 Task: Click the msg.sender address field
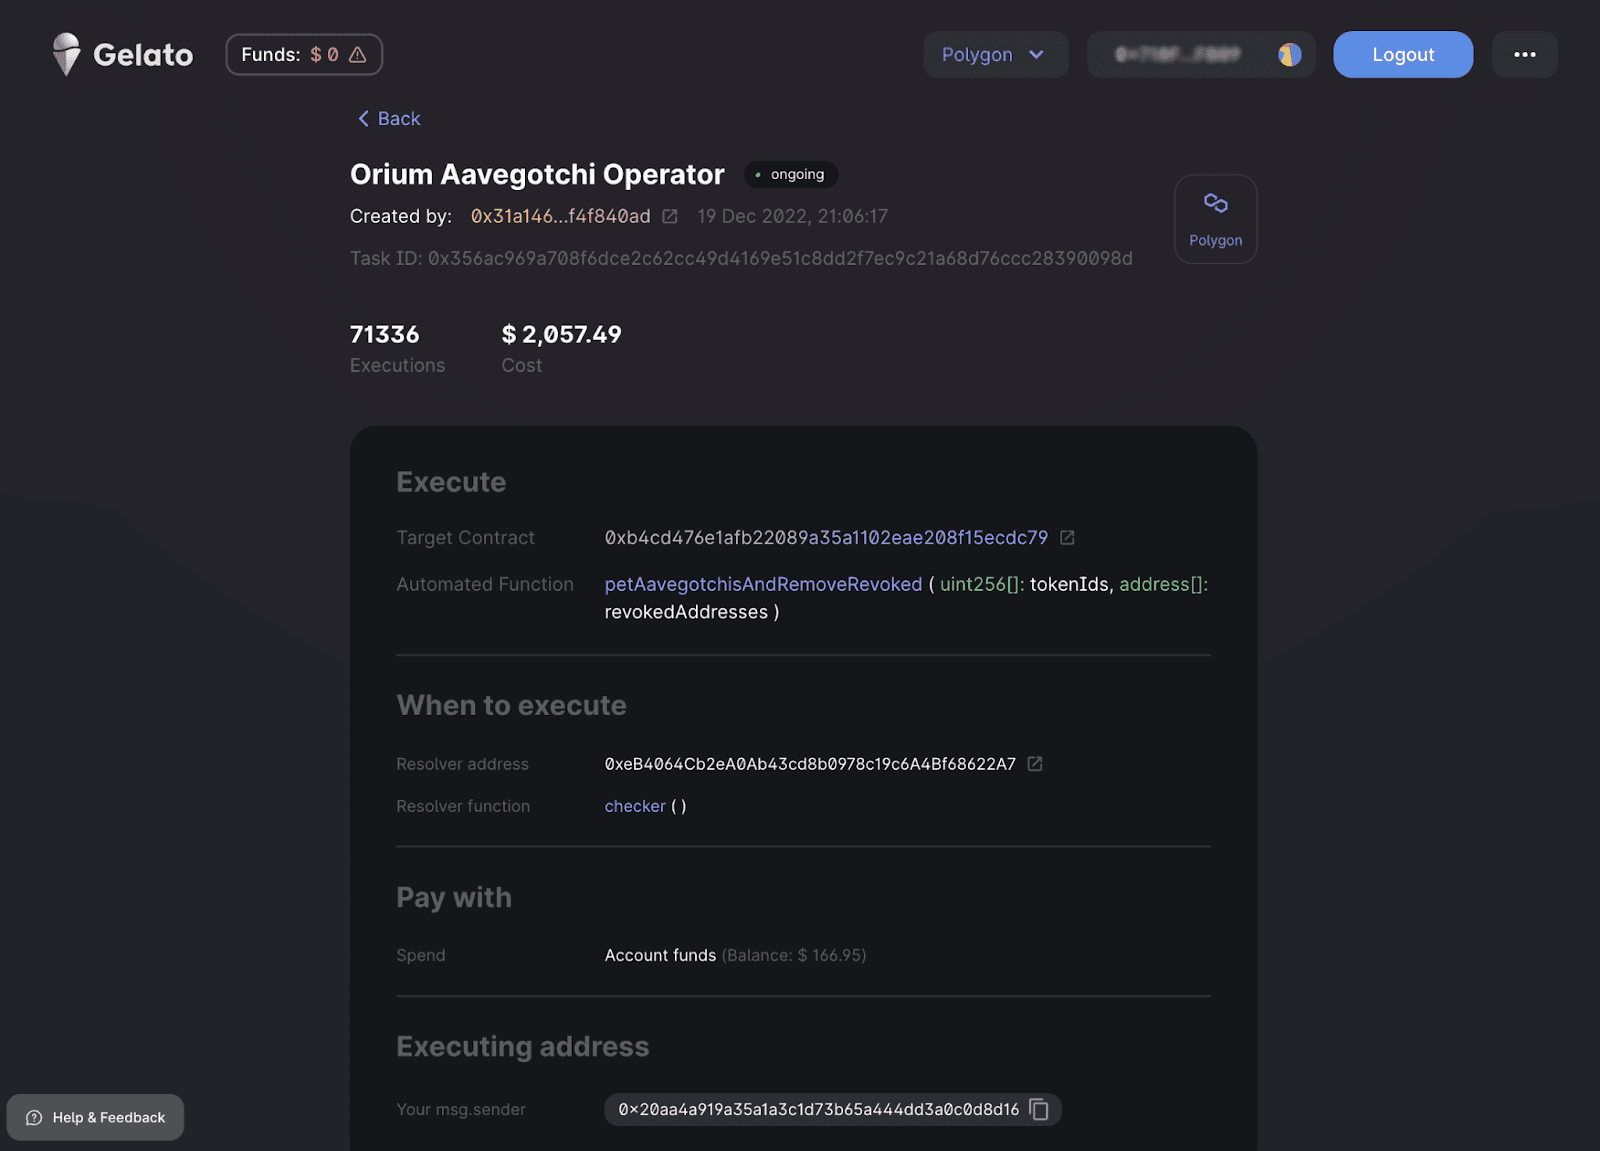[x=832, y=1109]
